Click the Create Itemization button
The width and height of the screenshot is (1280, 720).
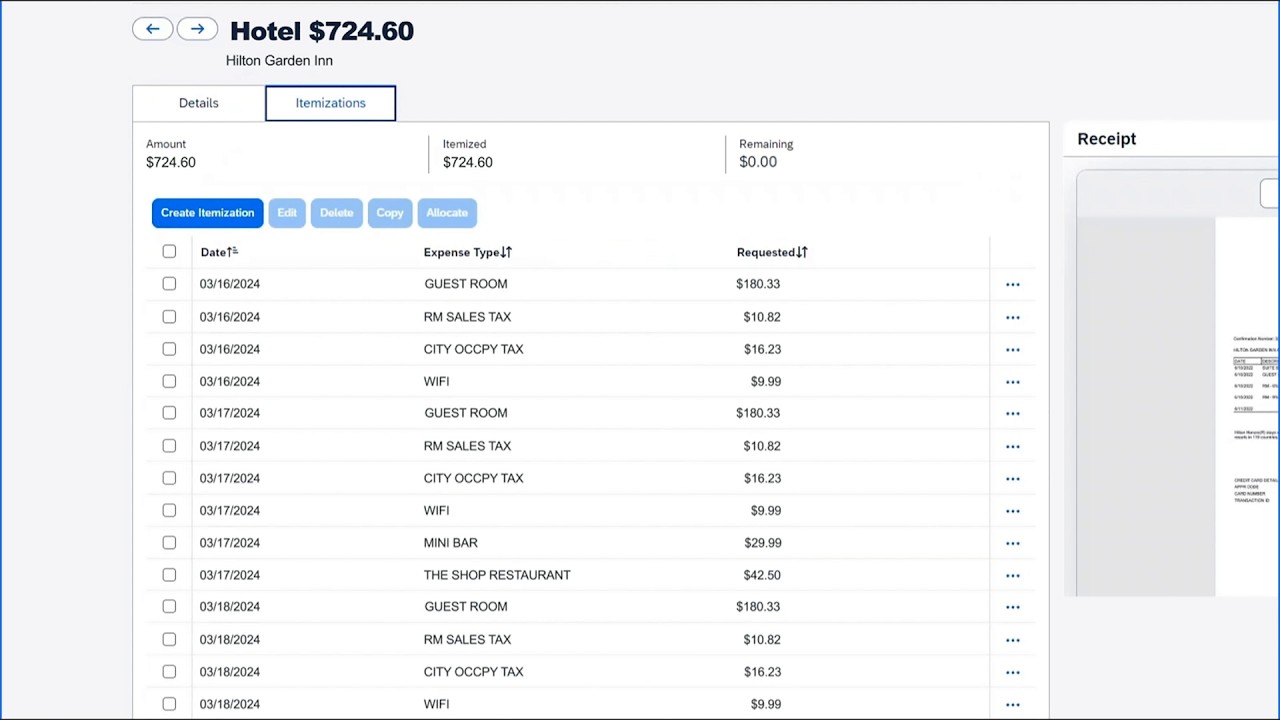208,213
